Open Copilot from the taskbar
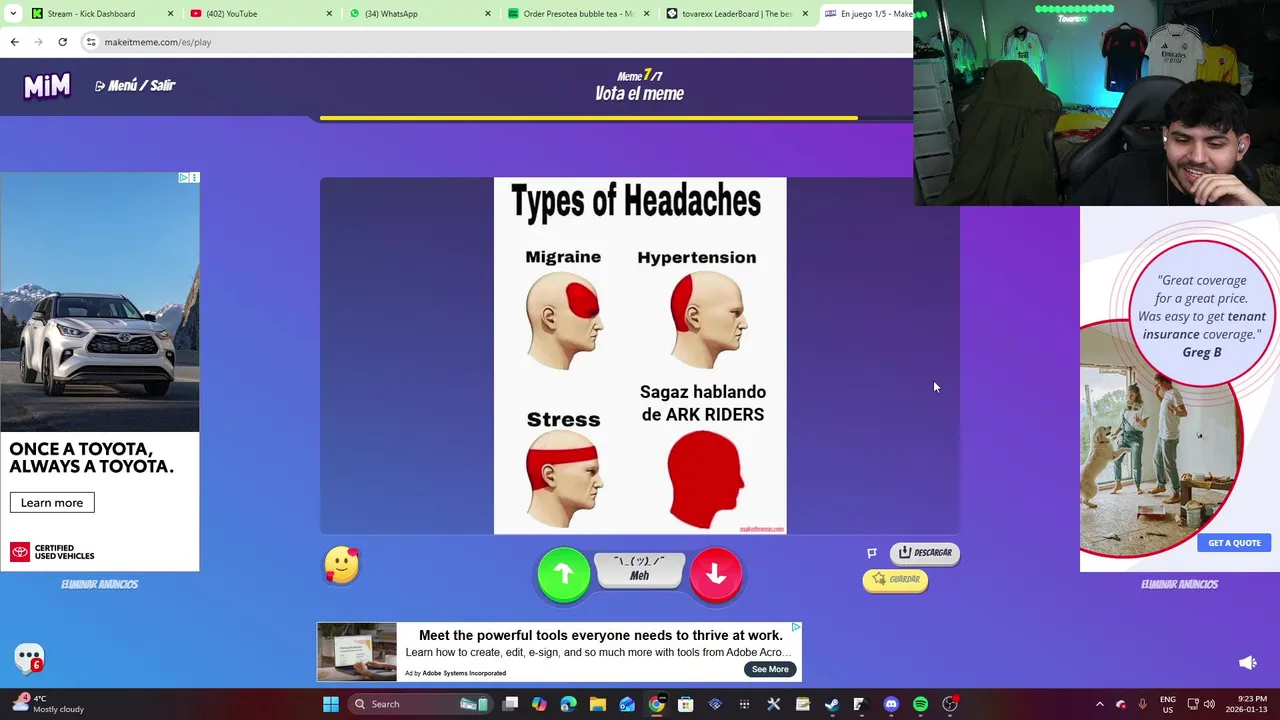Image resolution: width=1280 pixels, height=720 pixels. click(539, 704)
